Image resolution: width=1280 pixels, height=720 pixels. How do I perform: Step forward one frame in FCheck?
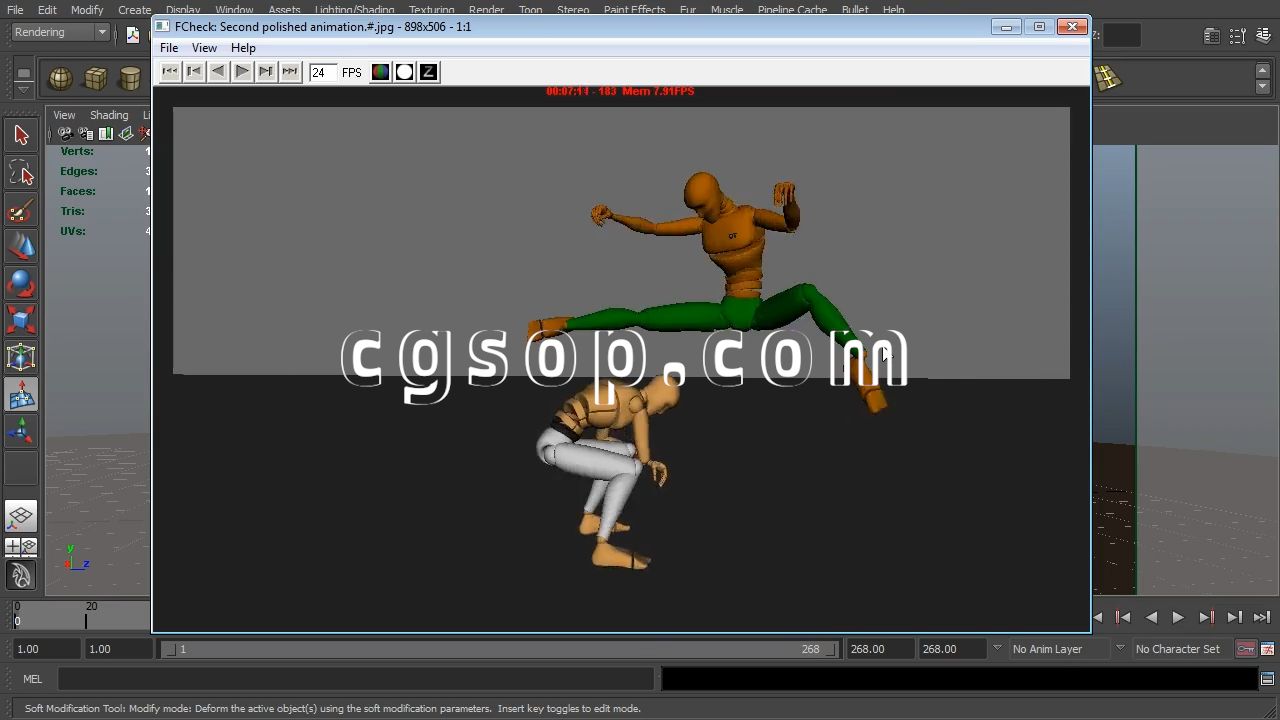[x=266, y=72]
